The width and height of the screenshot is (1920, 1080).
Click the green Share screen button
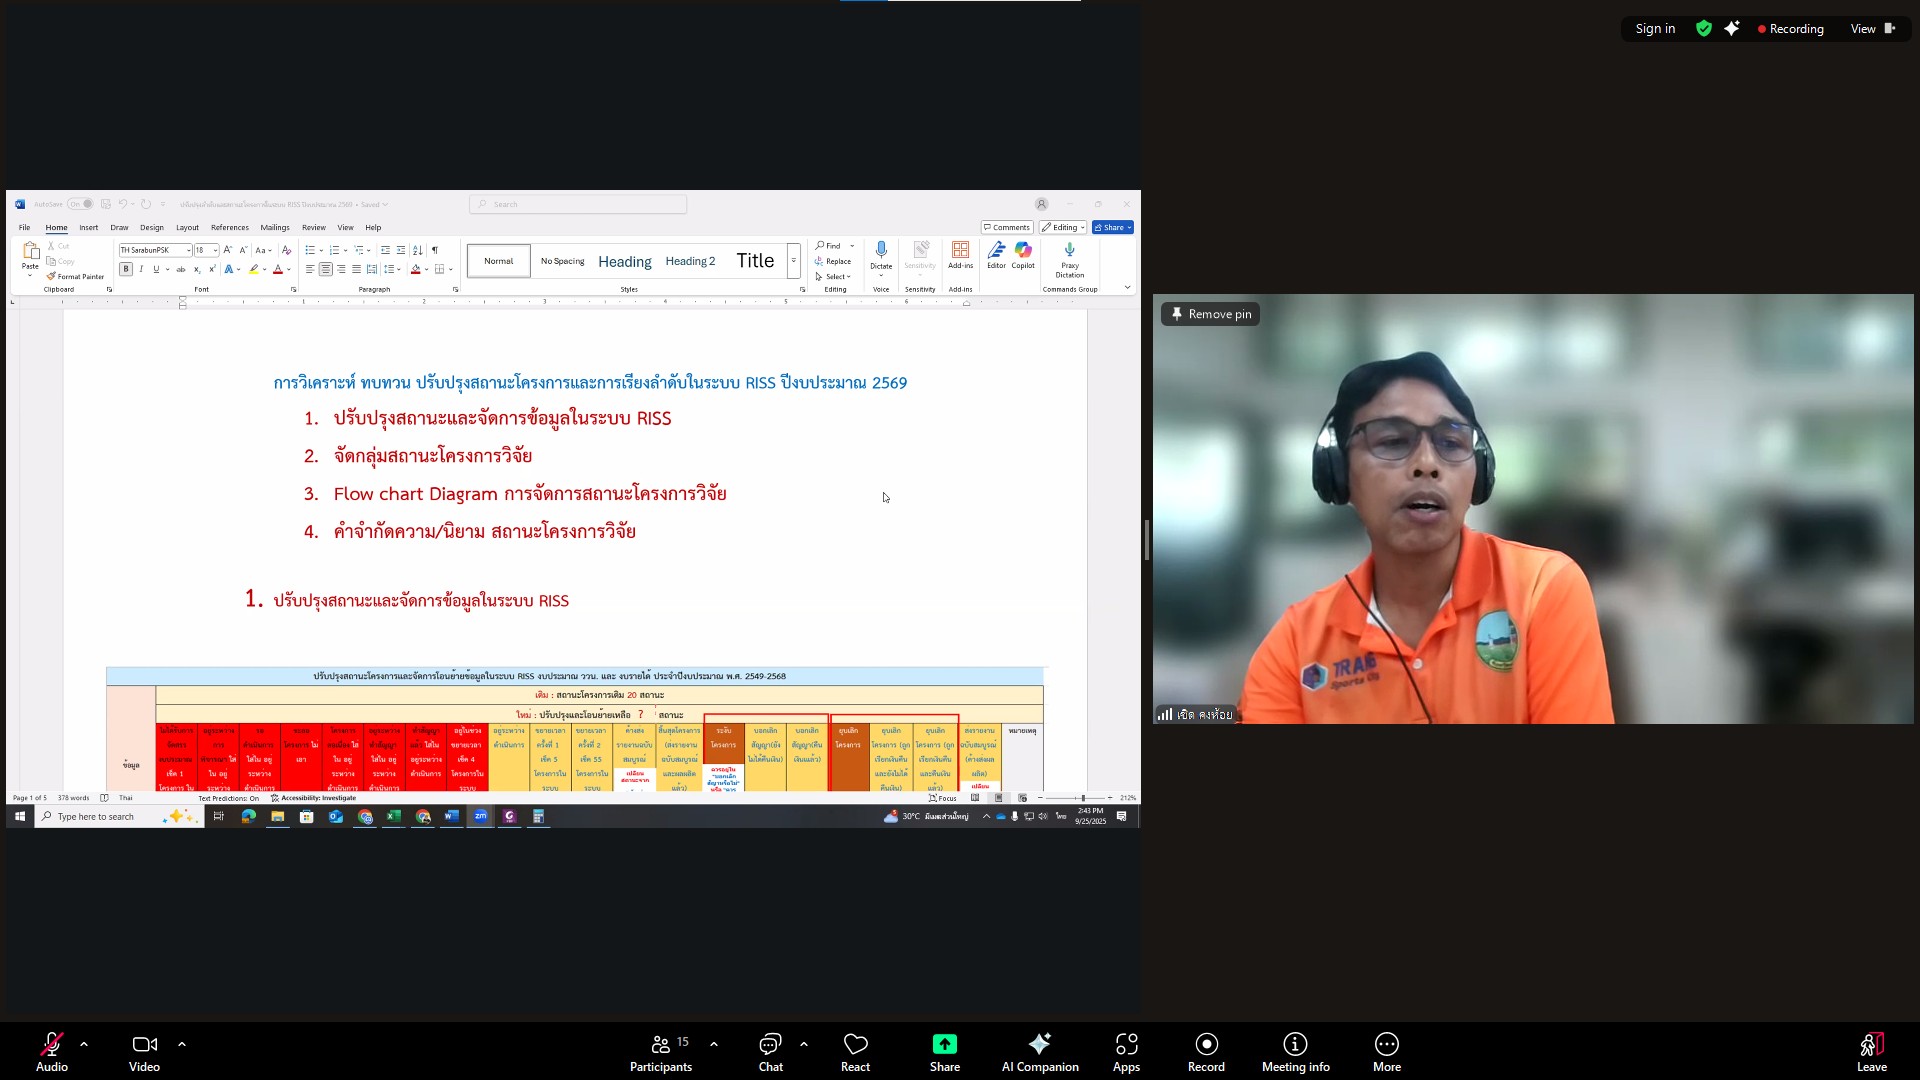944,1052
